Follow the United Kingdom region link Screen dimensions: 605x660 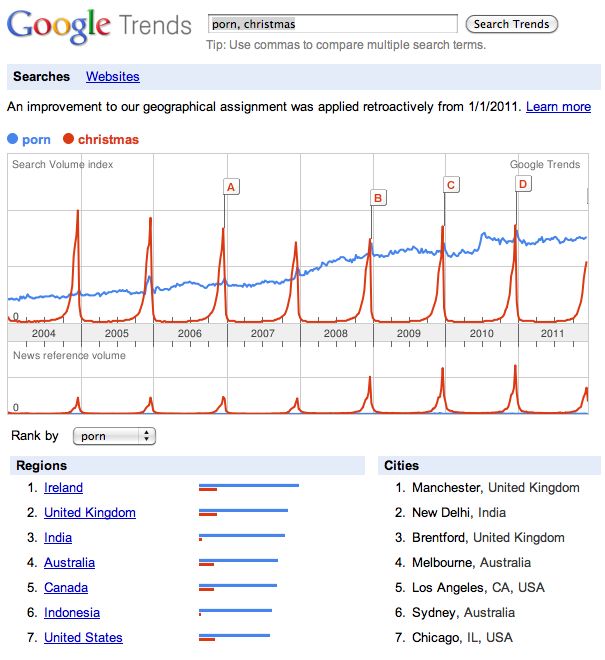(90, 513)
